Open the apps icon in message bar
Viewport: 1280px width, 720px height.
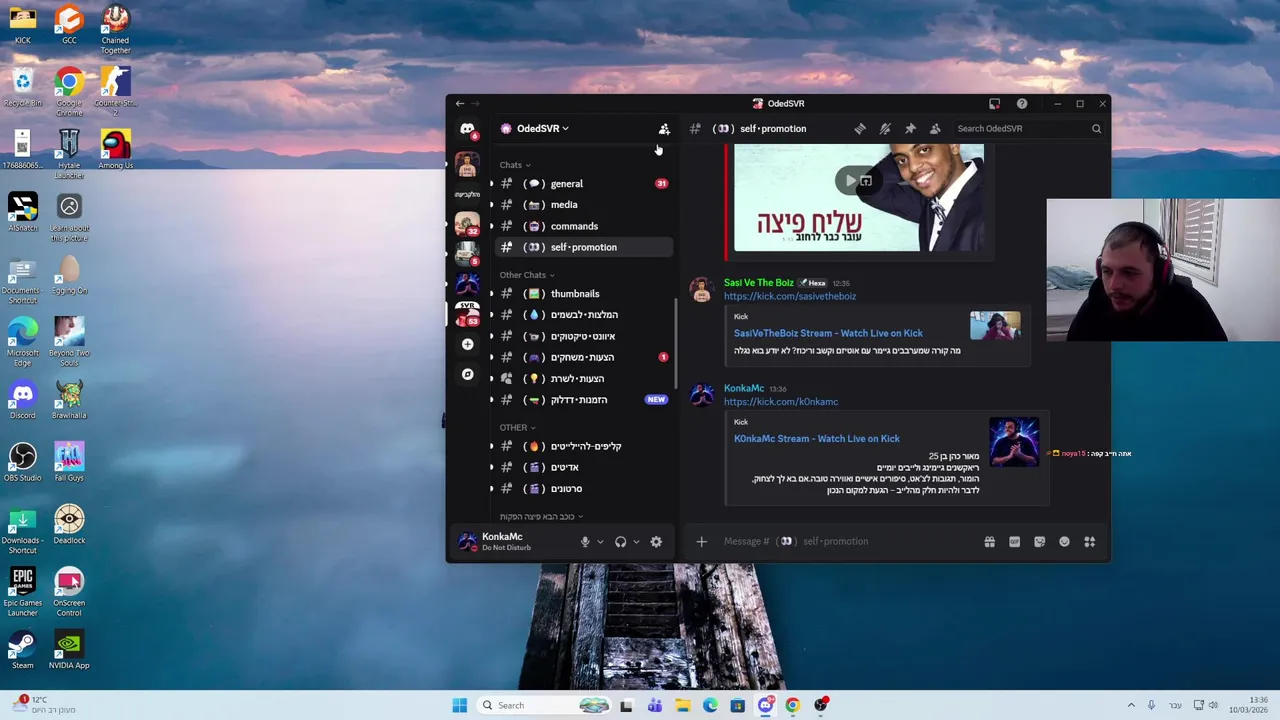[x=1089, y=542]
